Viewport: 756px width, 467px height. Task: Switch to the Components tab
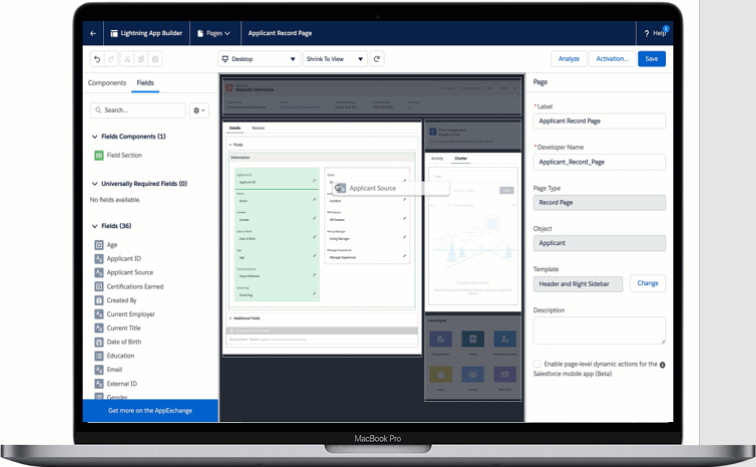[107, 83]
